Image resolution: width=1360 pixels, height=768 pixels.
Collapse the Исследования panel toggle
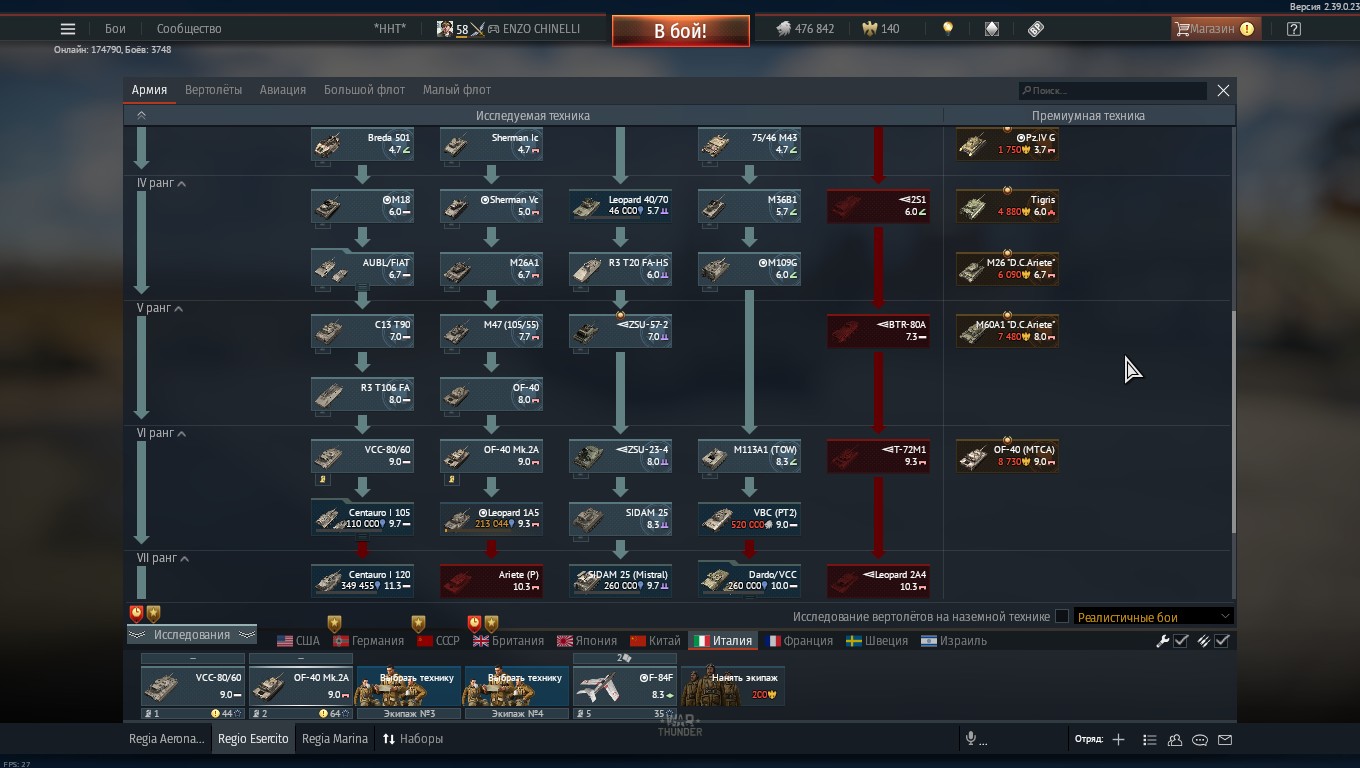pyautogui.click(x=191, y=635)
